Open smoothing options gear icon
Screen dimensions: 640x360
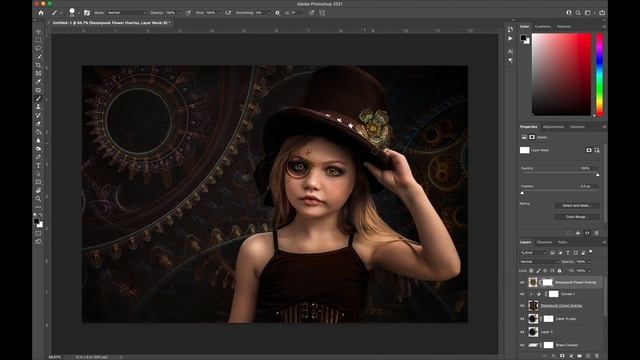(278, 13)
